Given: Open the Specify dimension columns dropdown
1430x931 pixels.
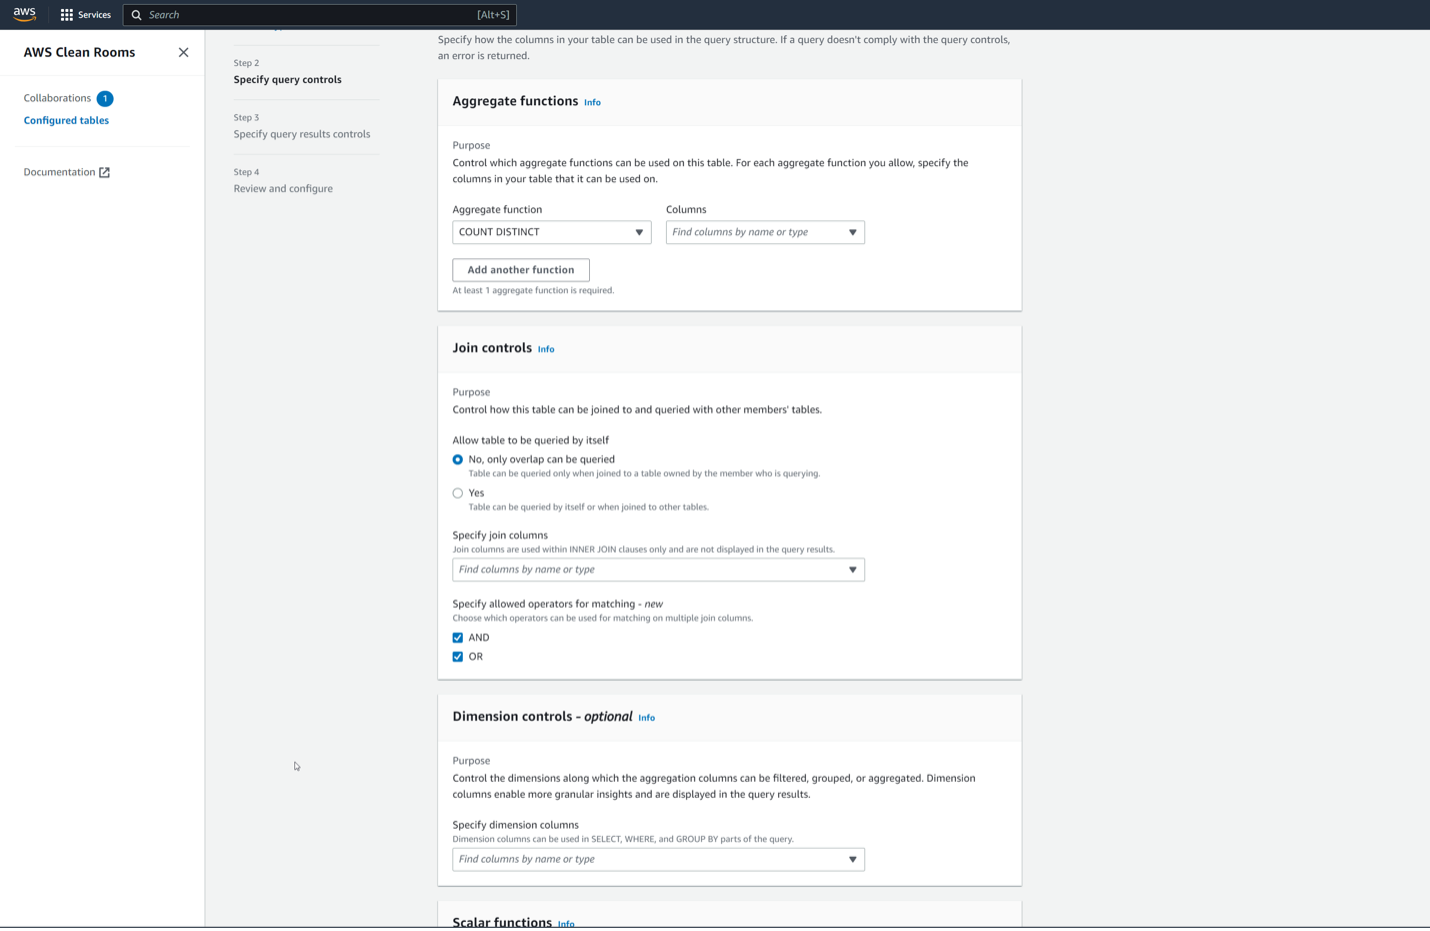Looking at the screenshot, I should pos(658,860).
